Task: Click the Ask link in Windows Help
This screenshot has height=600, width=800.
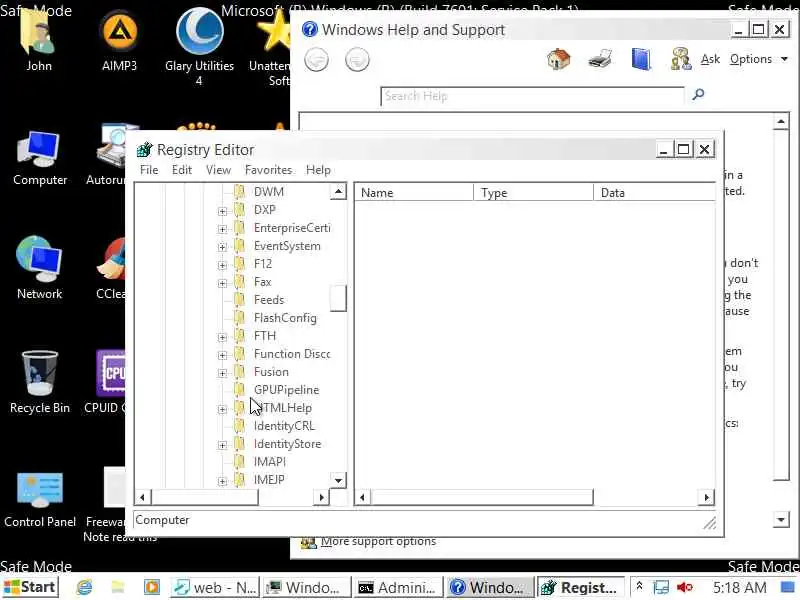Action: tap(710, 59)
